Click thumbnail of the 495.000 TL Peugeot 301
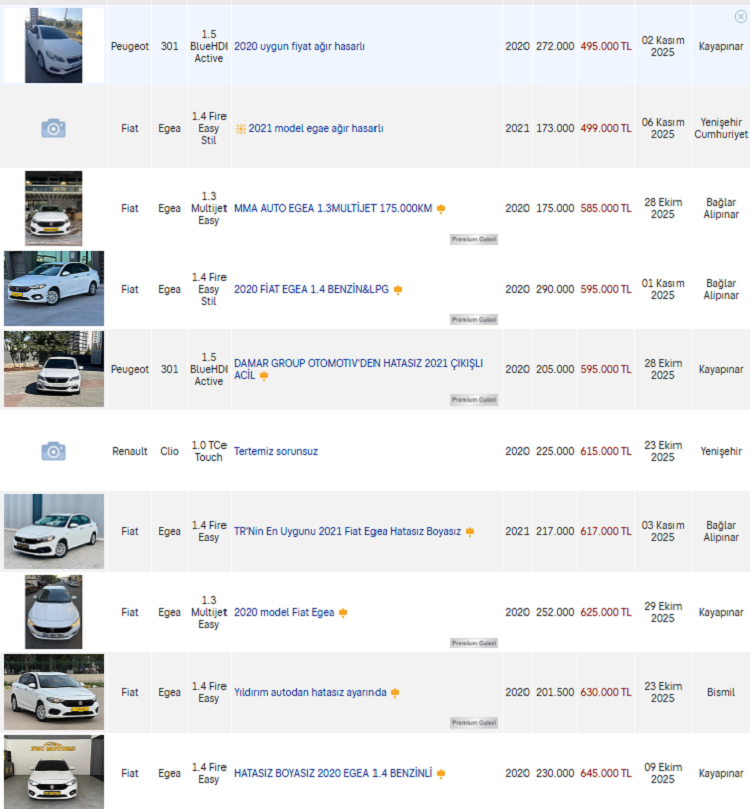The width and height of the screenshot is (750, 809). point(53,45)
